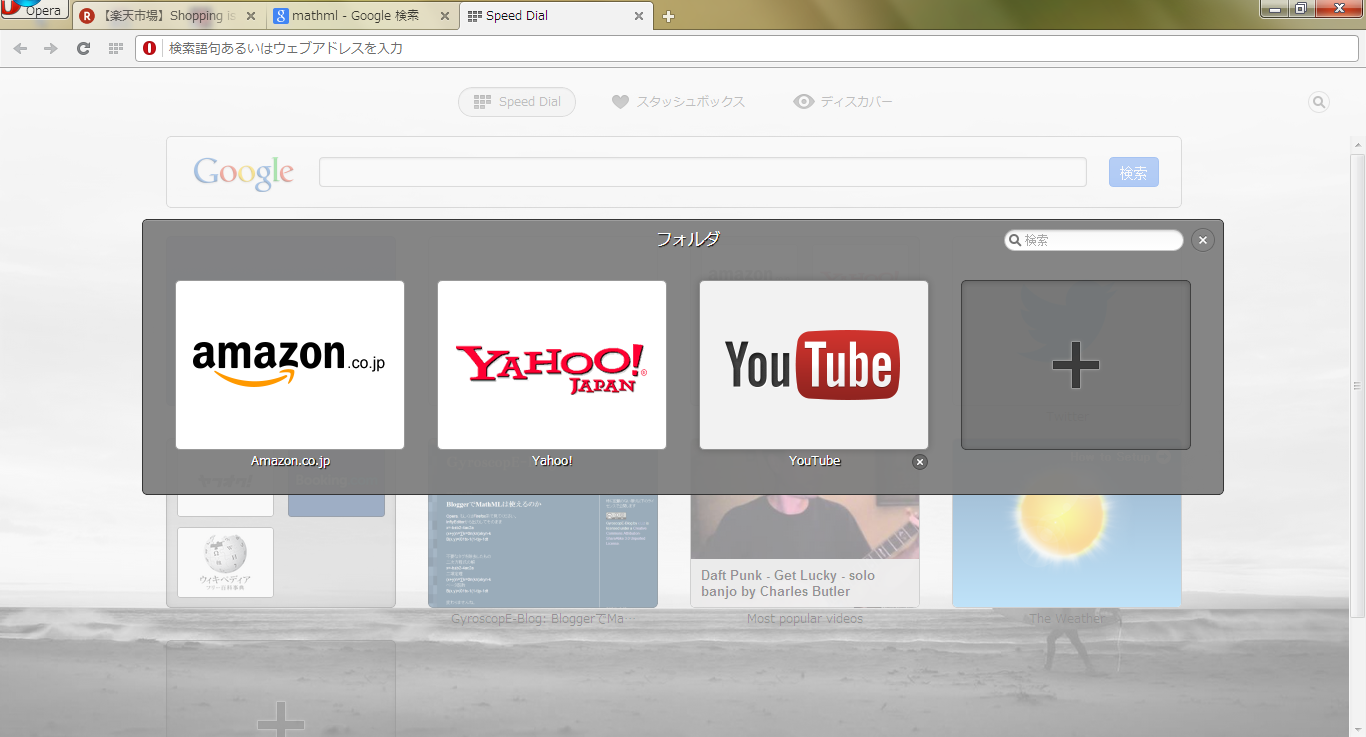Restore down the Opera window

point(1301,8)
